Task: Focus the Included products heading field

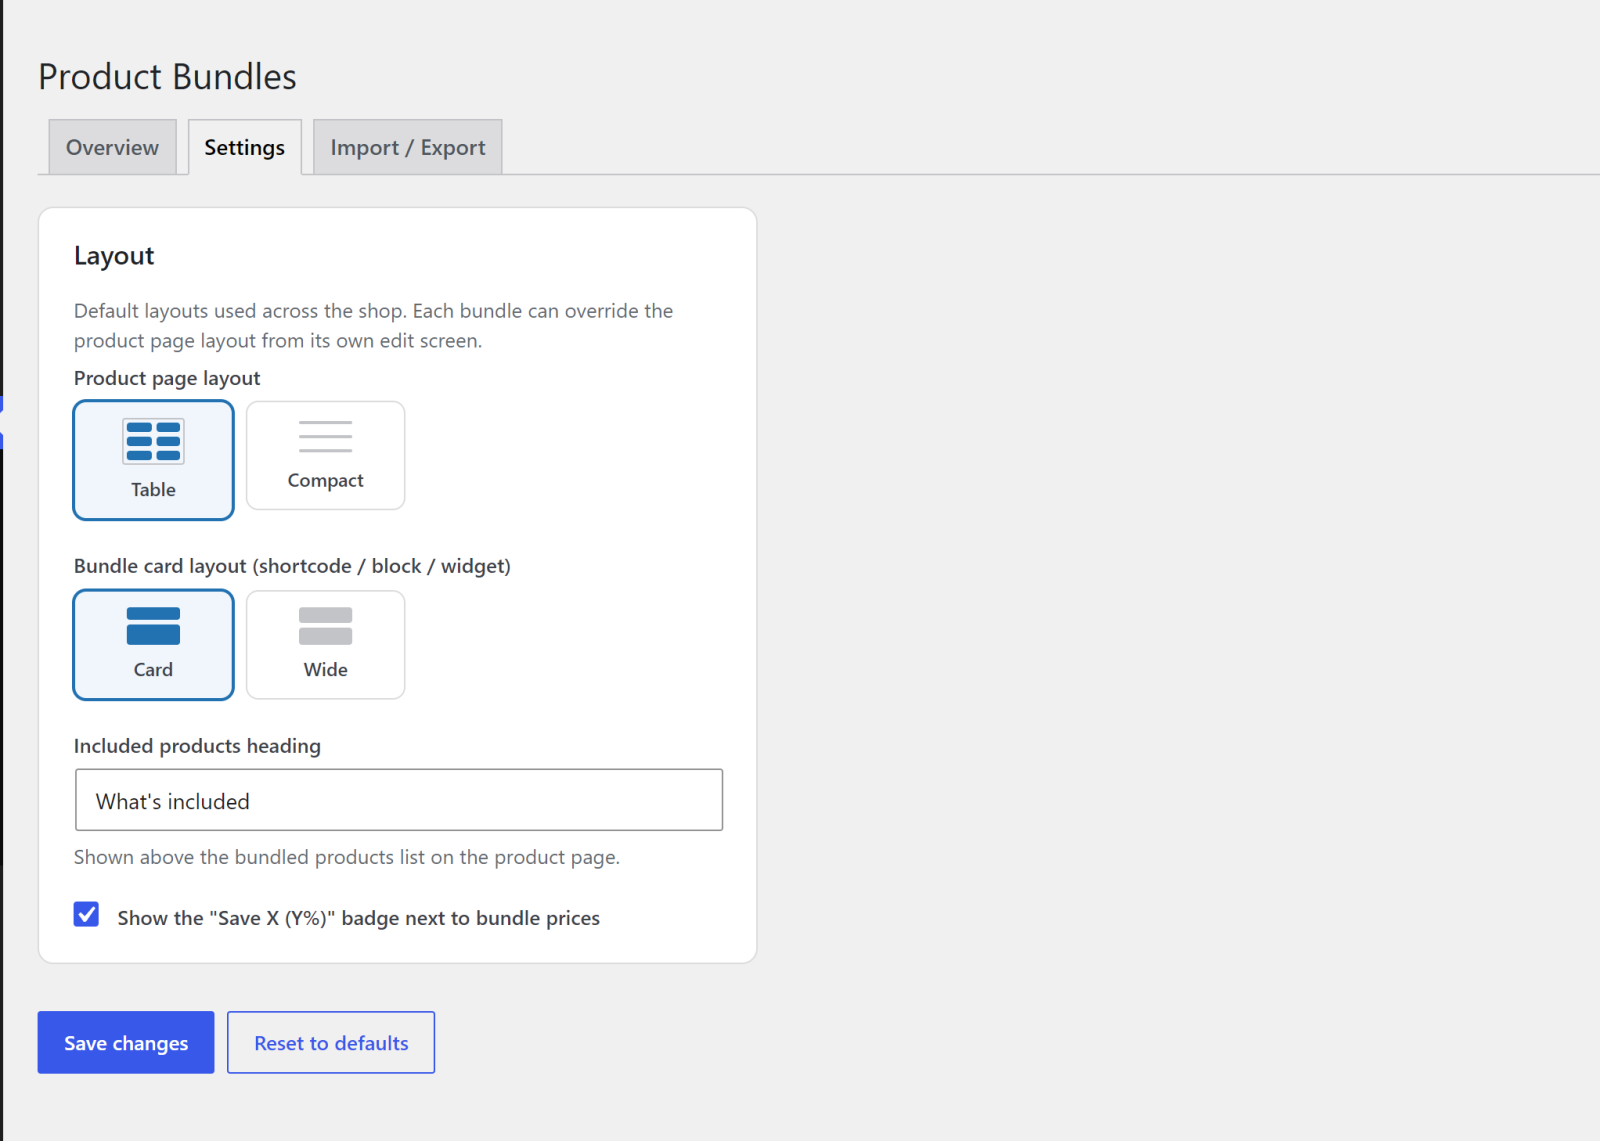Action: [x=399, y=800]
